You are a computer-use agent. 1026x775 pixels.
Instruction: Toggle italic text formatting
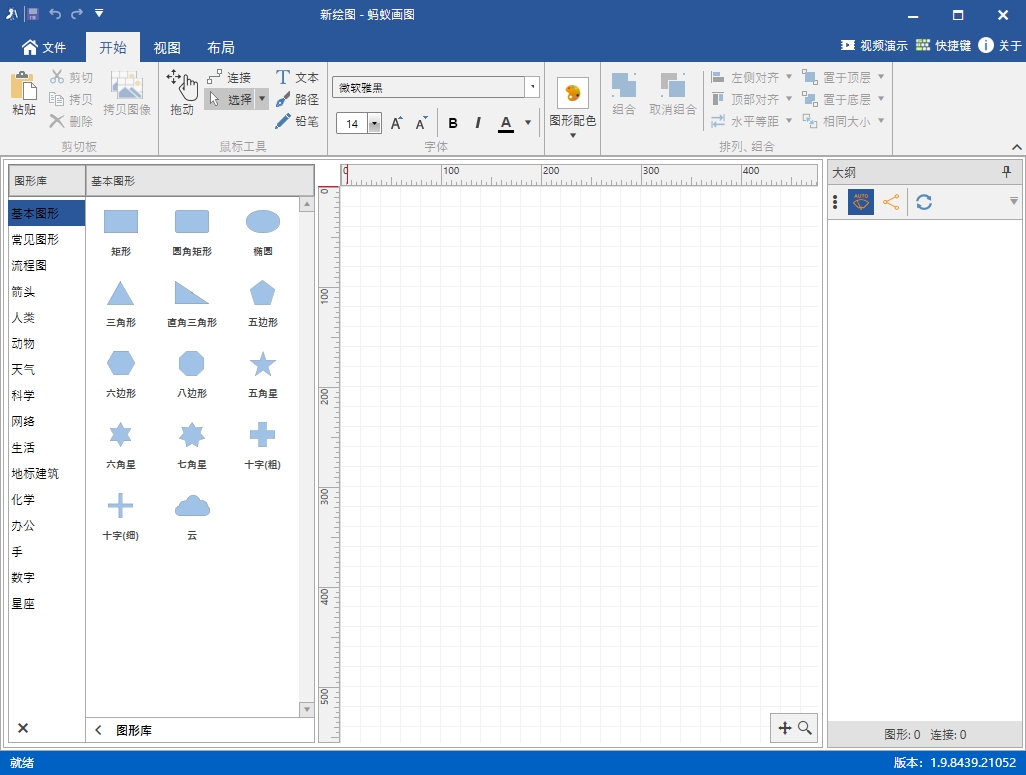[478, 123]
